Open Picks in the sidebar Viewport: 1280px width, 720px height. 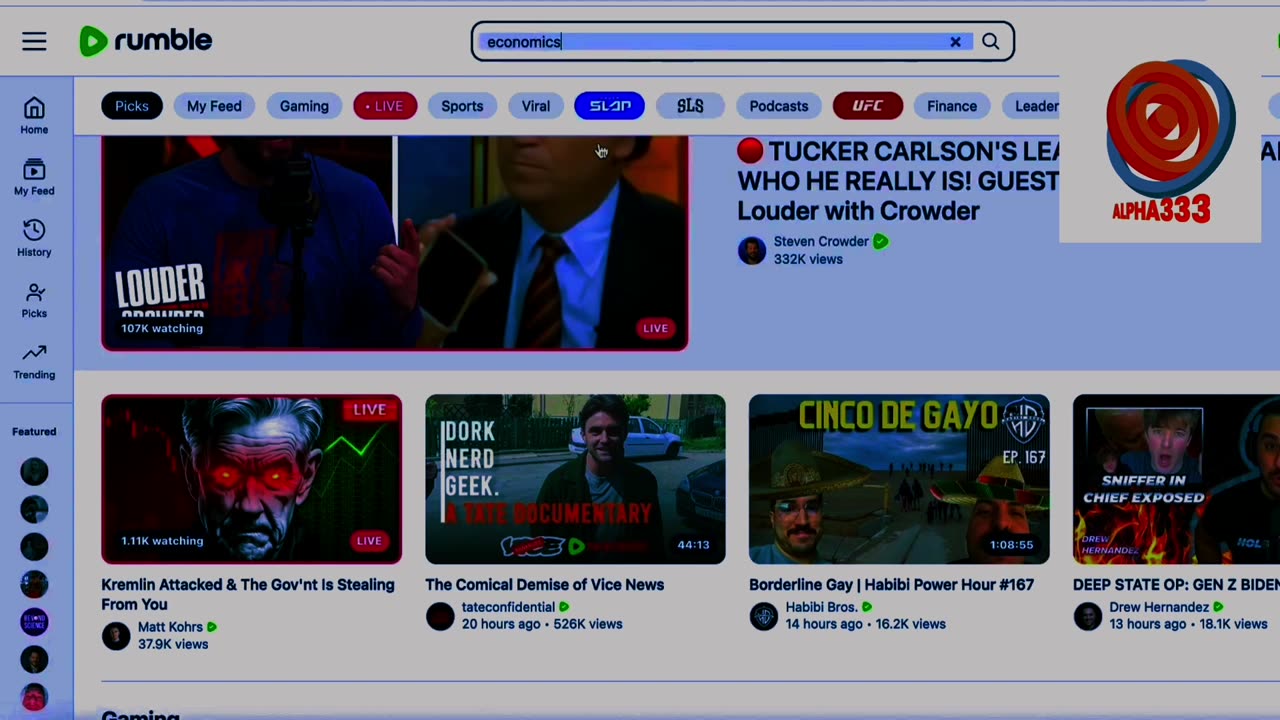click(34, 300)
